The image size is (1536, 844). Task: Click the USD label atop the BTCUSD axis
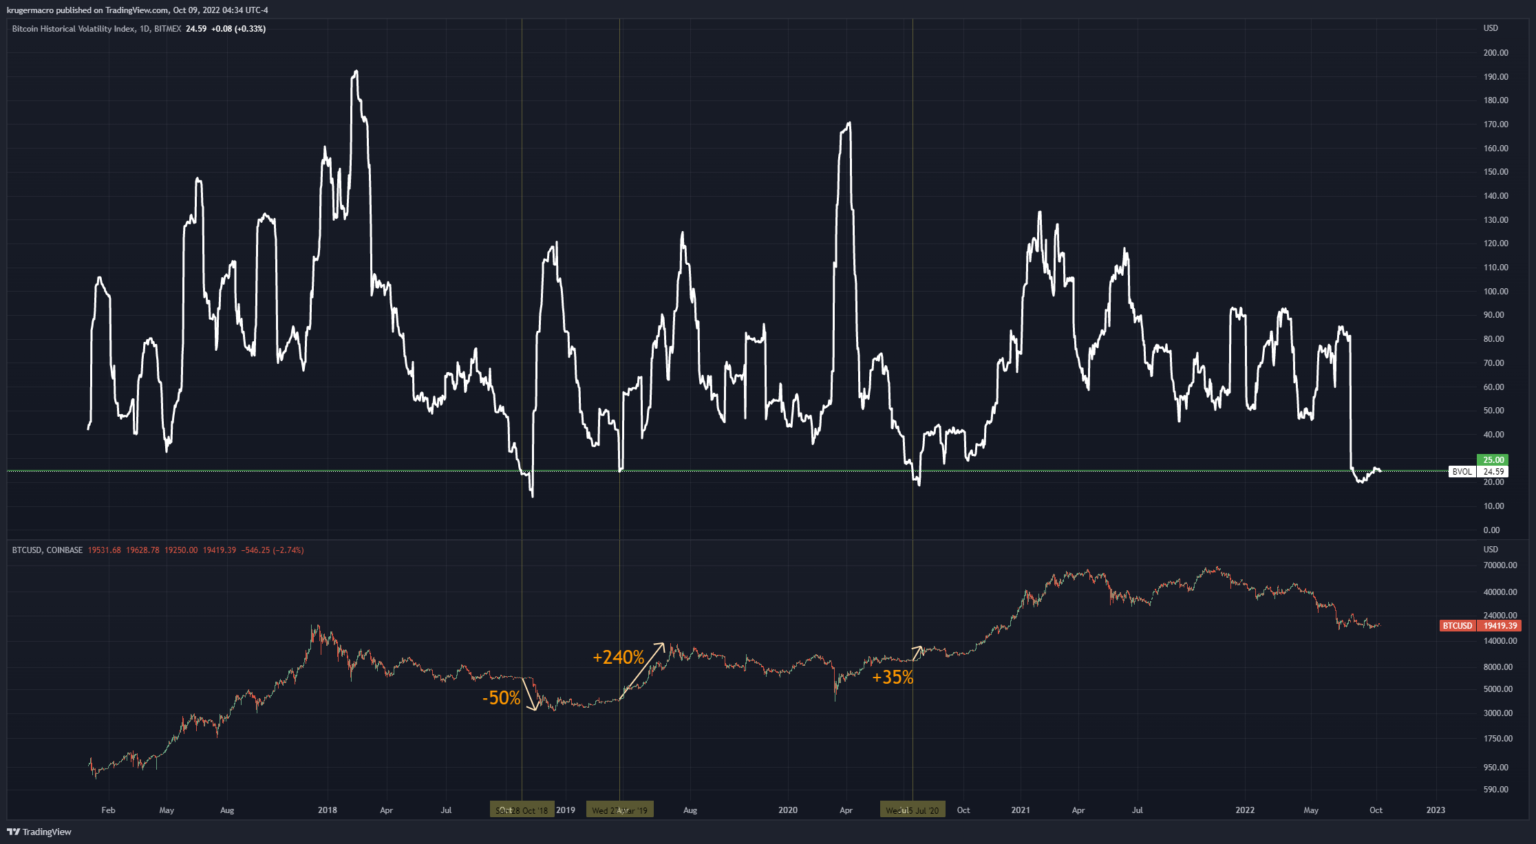(1490, 549)
